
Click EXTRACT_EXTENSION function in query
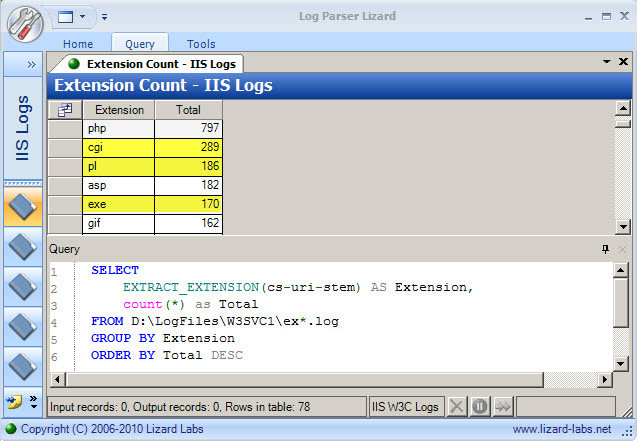pyautogui.click(x=191, y=288)
